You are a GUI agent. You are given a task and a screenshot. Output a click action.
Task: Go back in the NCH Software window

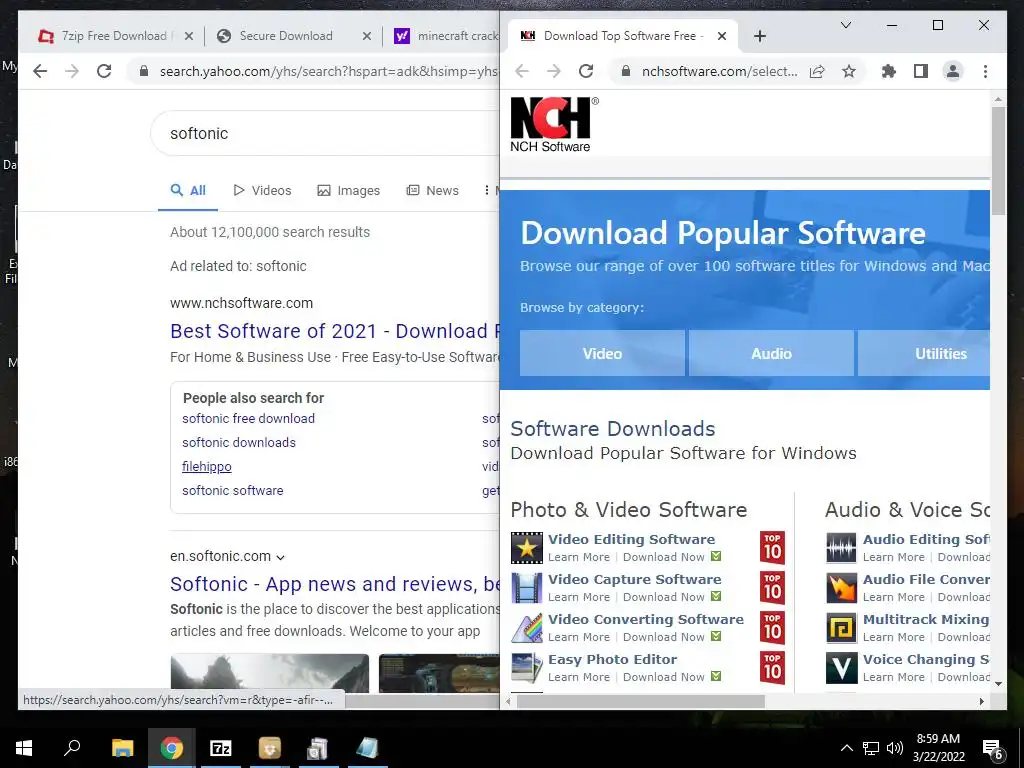coord(522,71)
